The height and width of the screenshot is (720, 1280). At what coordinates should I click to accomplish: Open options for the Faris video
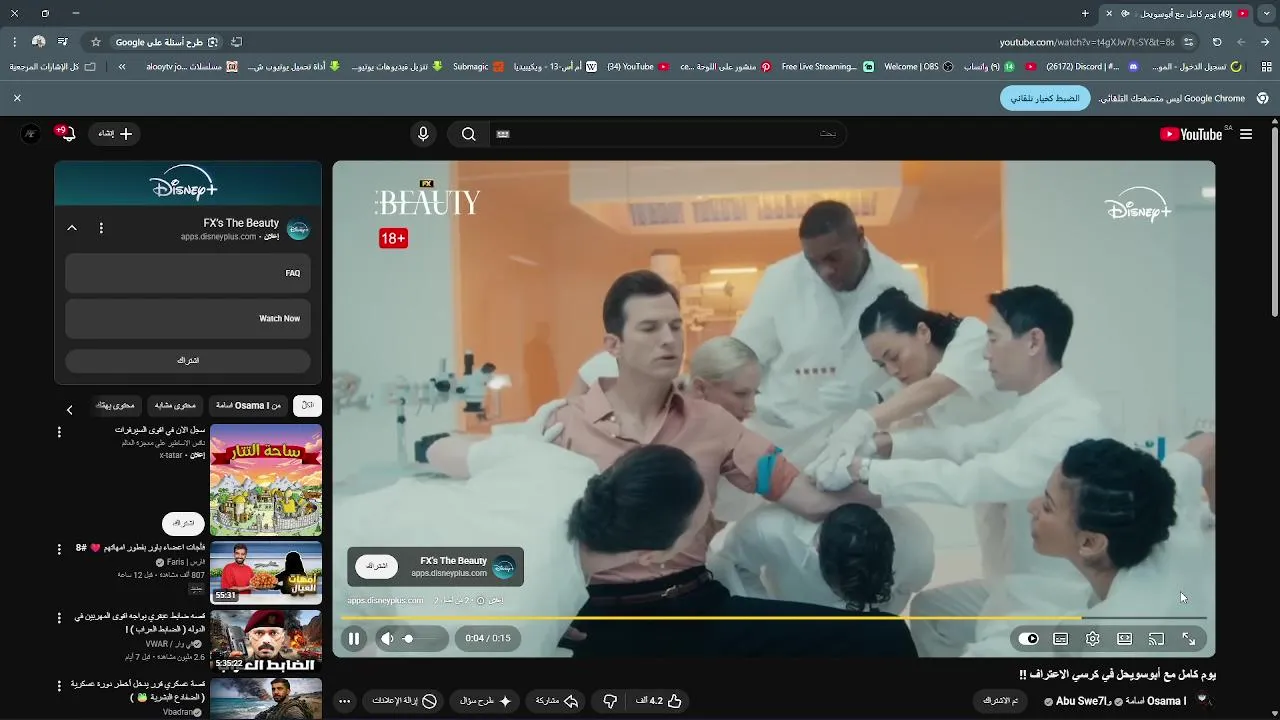click(x=59, y=549)
